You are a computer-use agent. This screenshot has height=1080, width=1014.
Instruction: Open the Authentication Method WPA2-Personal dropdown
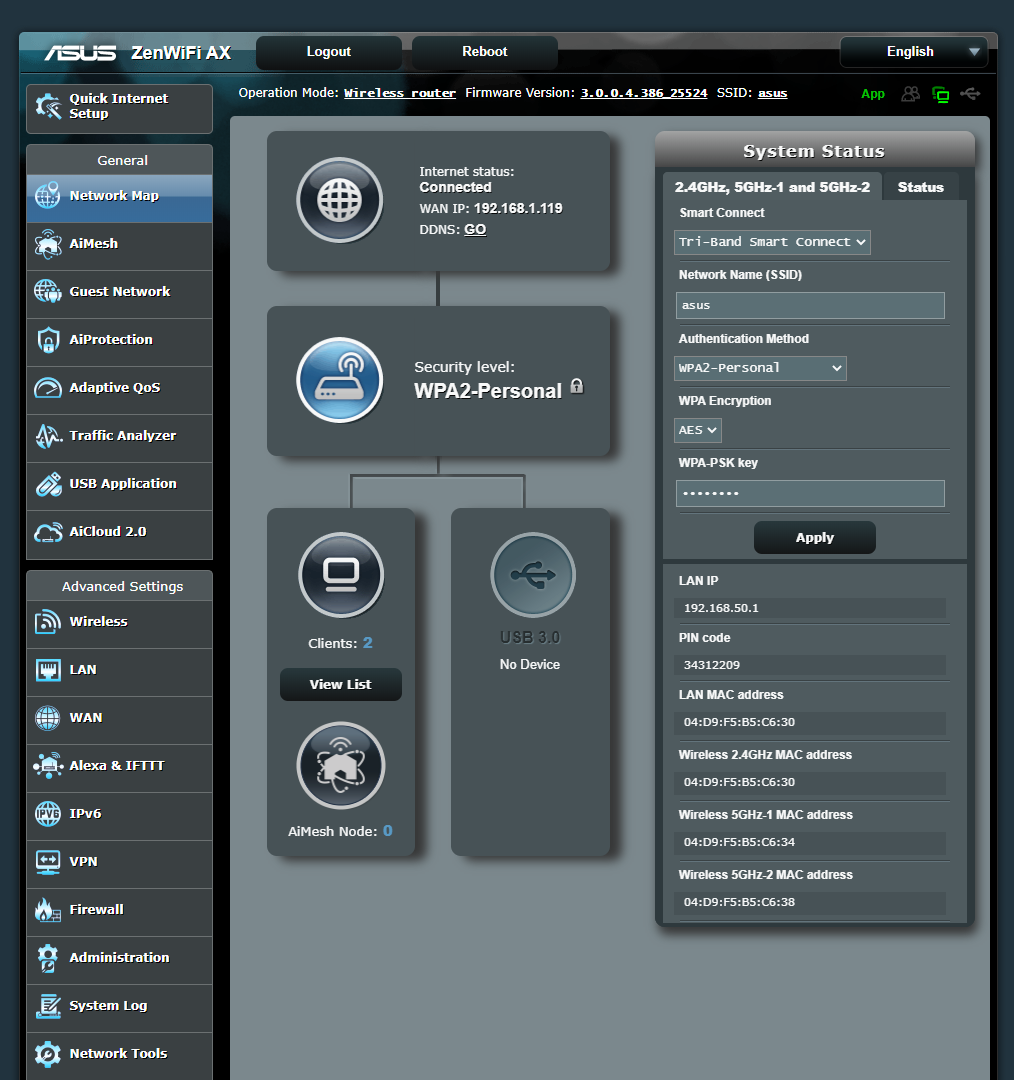(x=760, y=368)
